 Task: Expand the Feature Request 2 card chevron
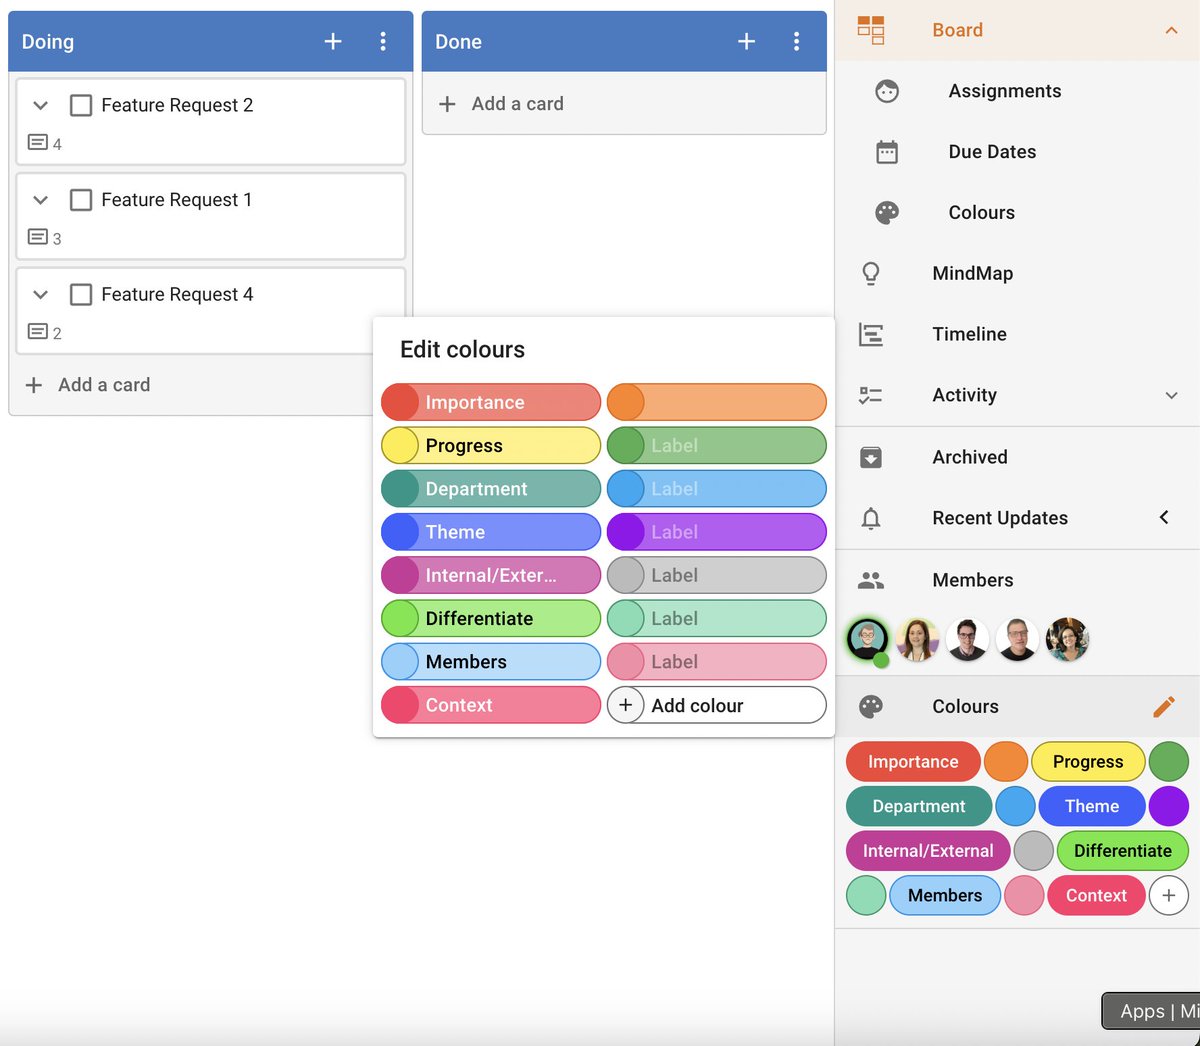40,105
